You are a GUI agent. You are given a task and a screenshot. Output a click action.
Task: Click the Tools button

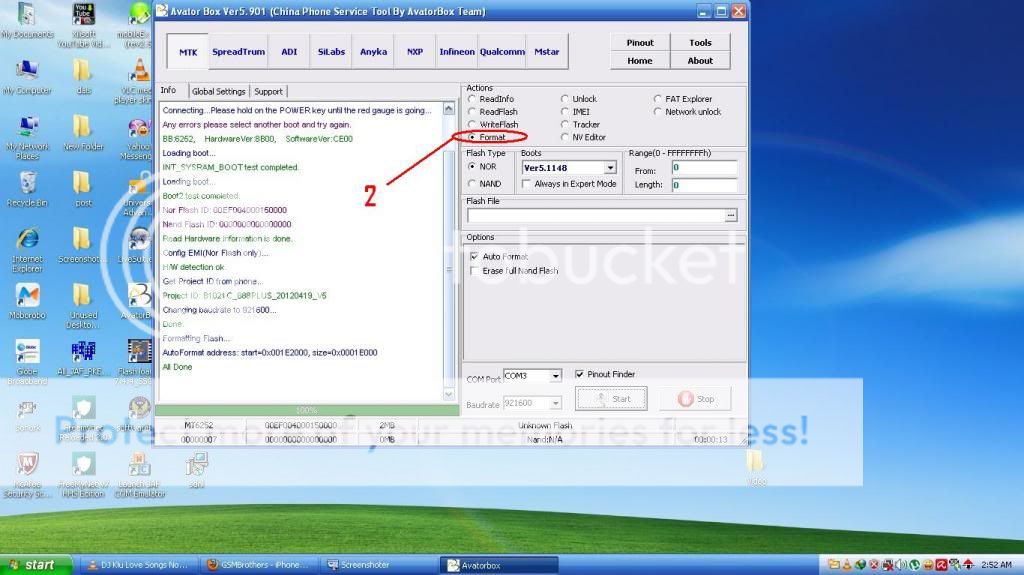click(x=700, y=42)
